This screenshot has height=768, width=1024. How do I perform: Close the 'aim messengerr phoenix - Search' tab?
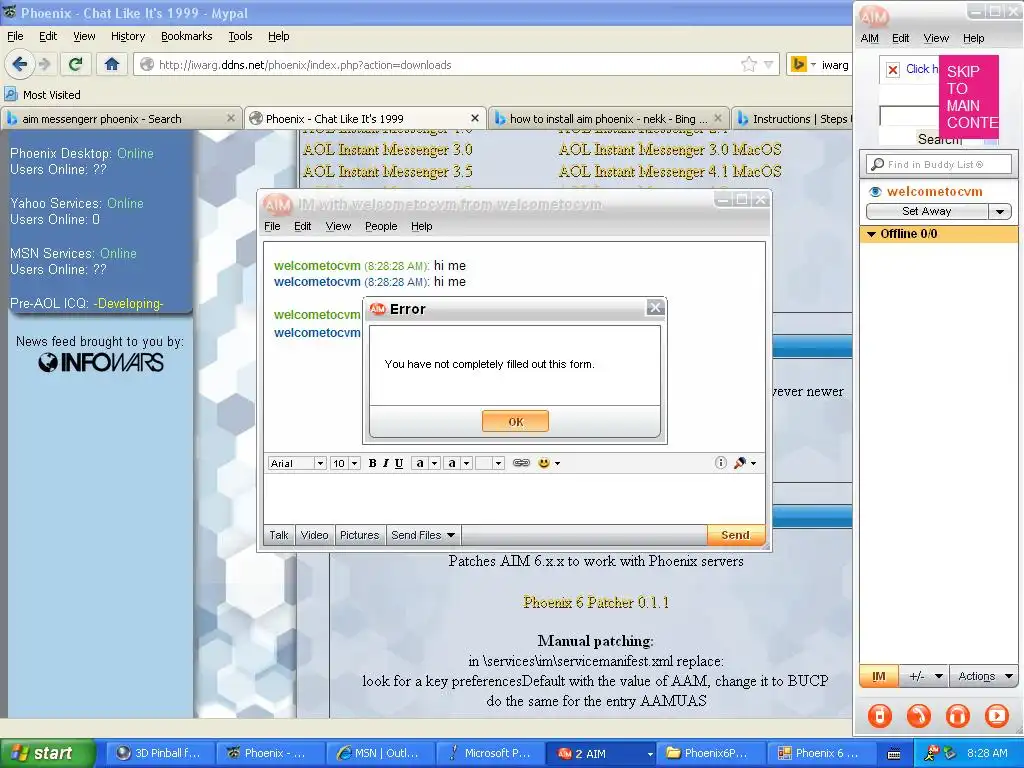click(x=231, y=118)
